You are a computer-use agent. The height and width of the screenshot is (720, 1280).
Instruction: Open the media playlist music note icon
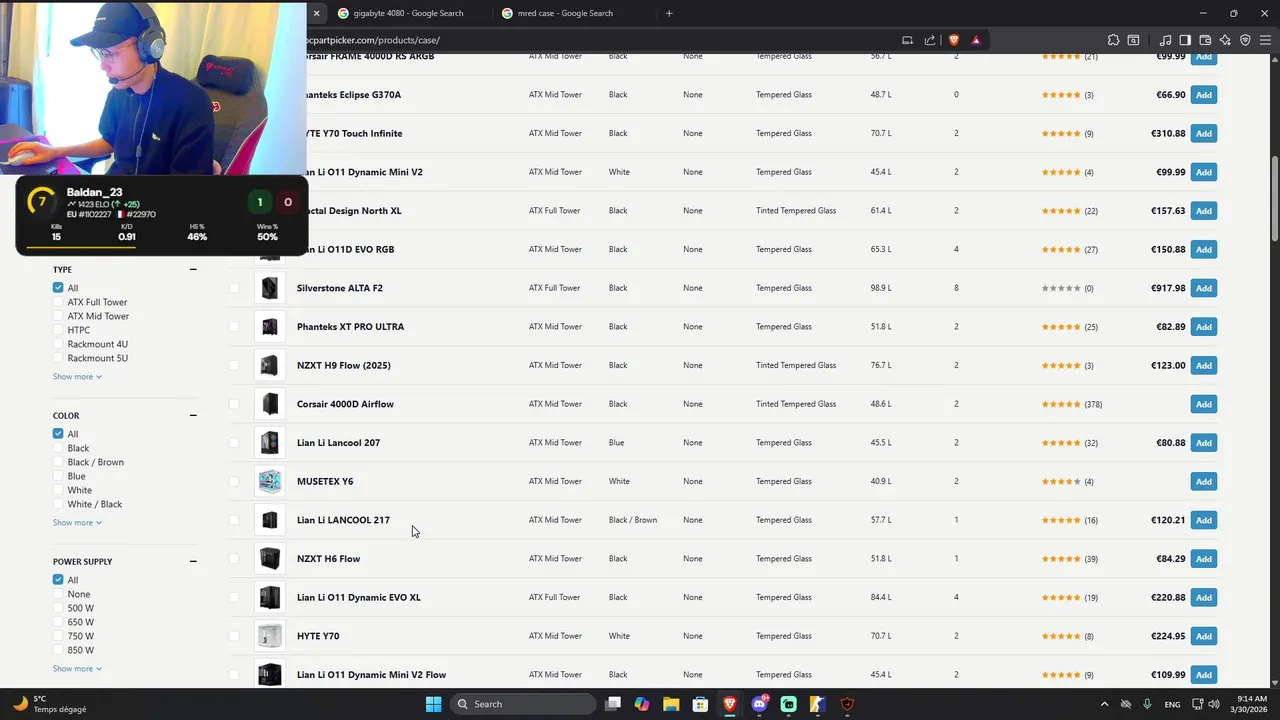click(1165, 40)
